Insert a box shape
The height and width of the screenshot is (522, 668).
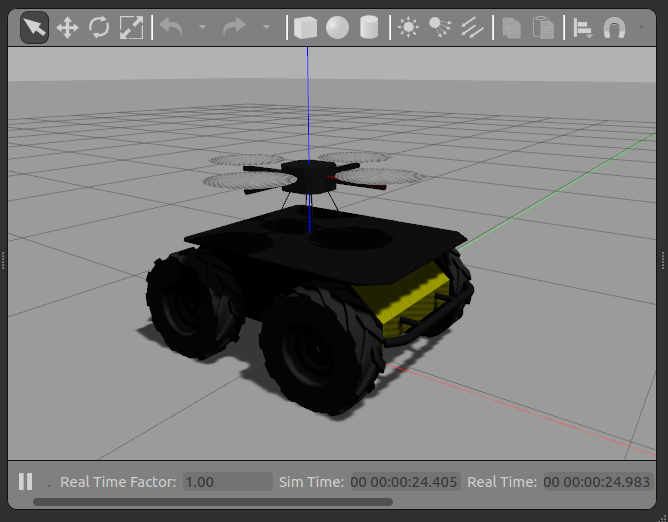pos(305,28)
